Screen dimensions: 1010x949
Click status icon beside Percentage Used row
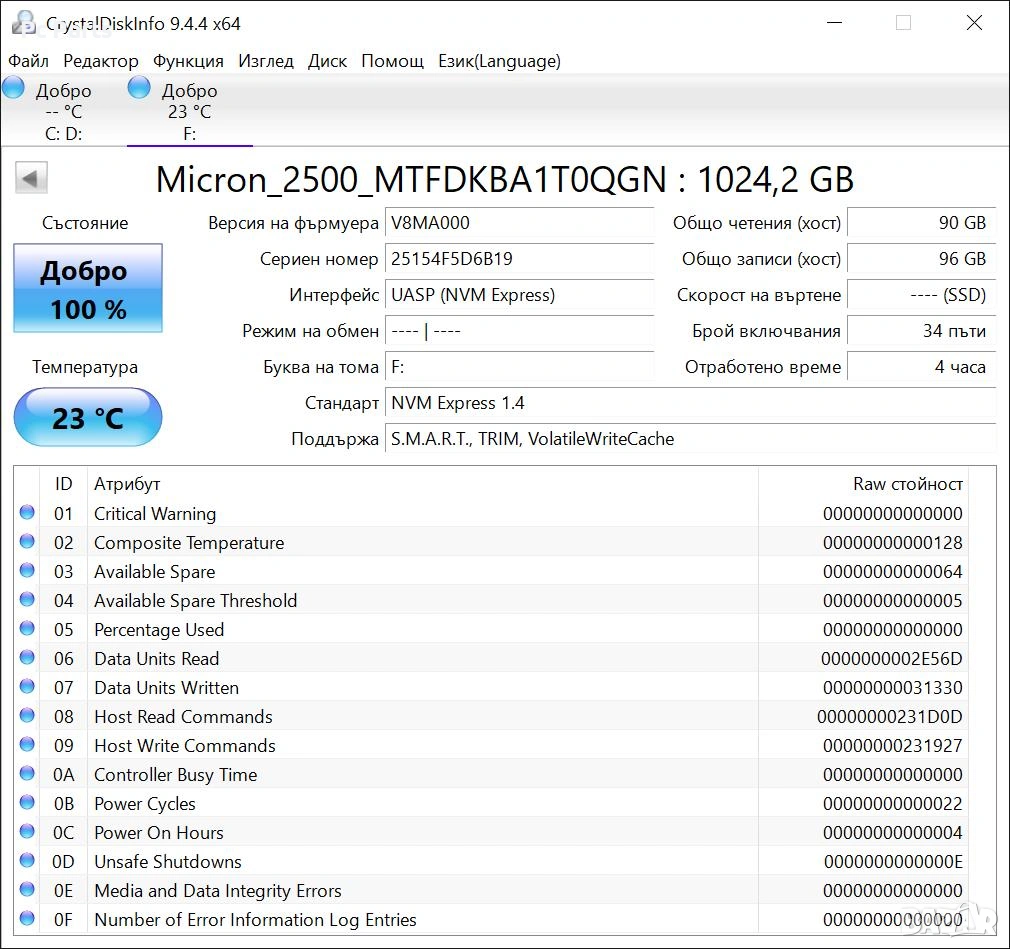(27, 629)
